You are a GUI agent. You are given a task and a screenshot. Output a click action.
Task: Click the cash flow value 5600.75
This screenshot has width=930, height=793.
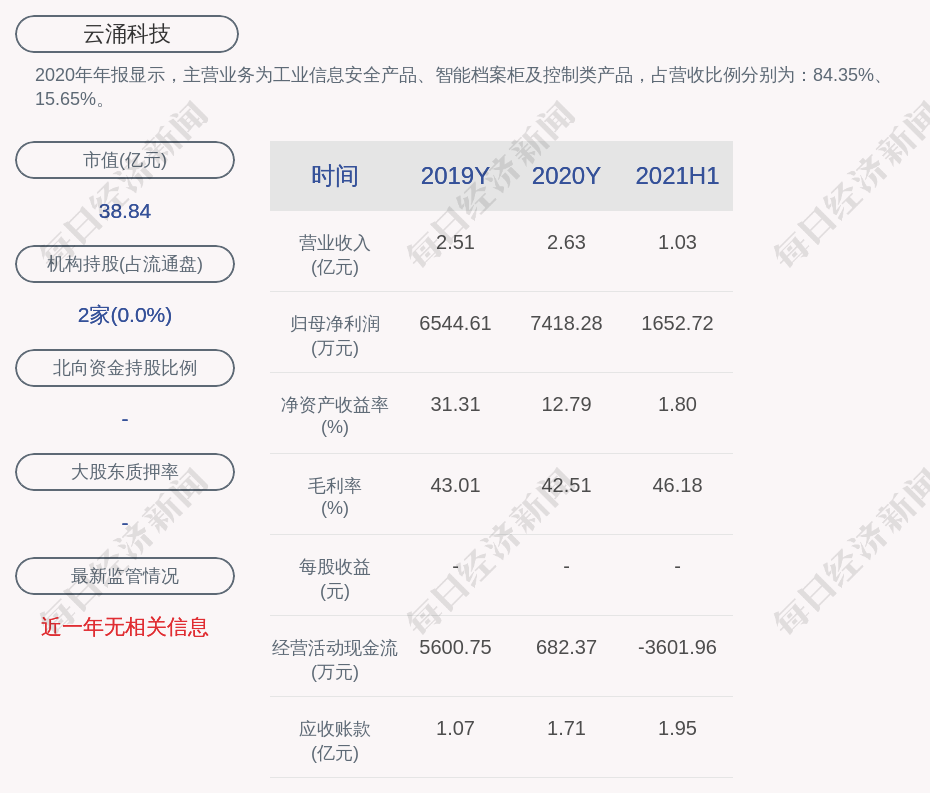[x=455, y=648]
